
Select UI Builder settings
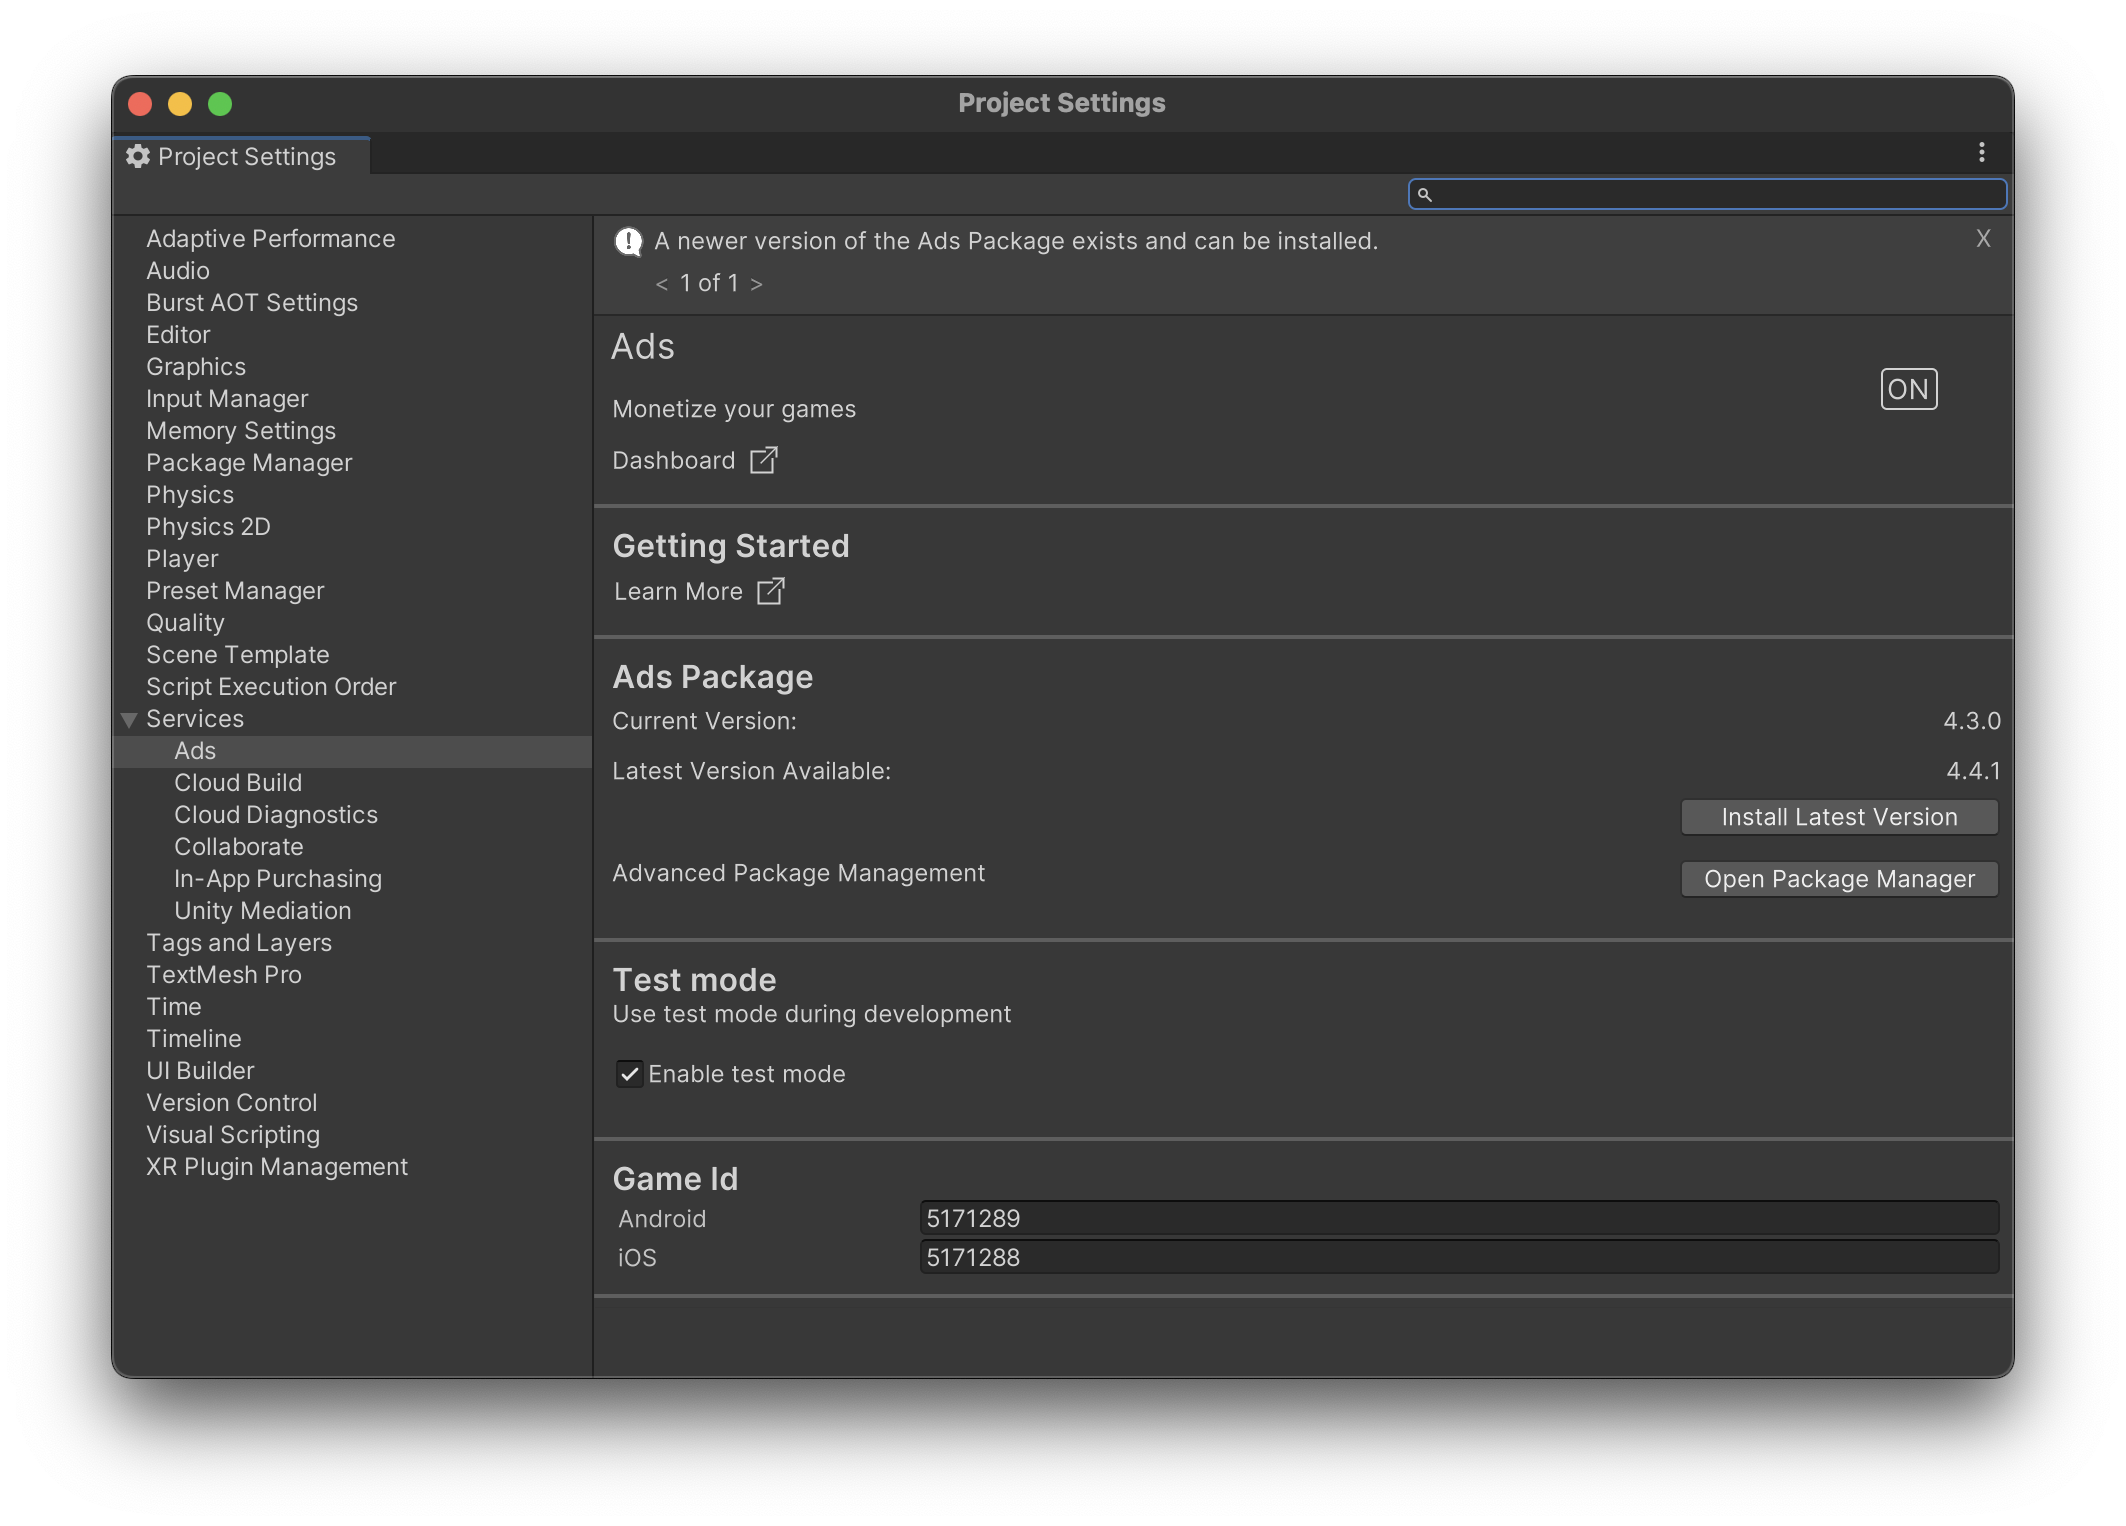coord(200,1070)
